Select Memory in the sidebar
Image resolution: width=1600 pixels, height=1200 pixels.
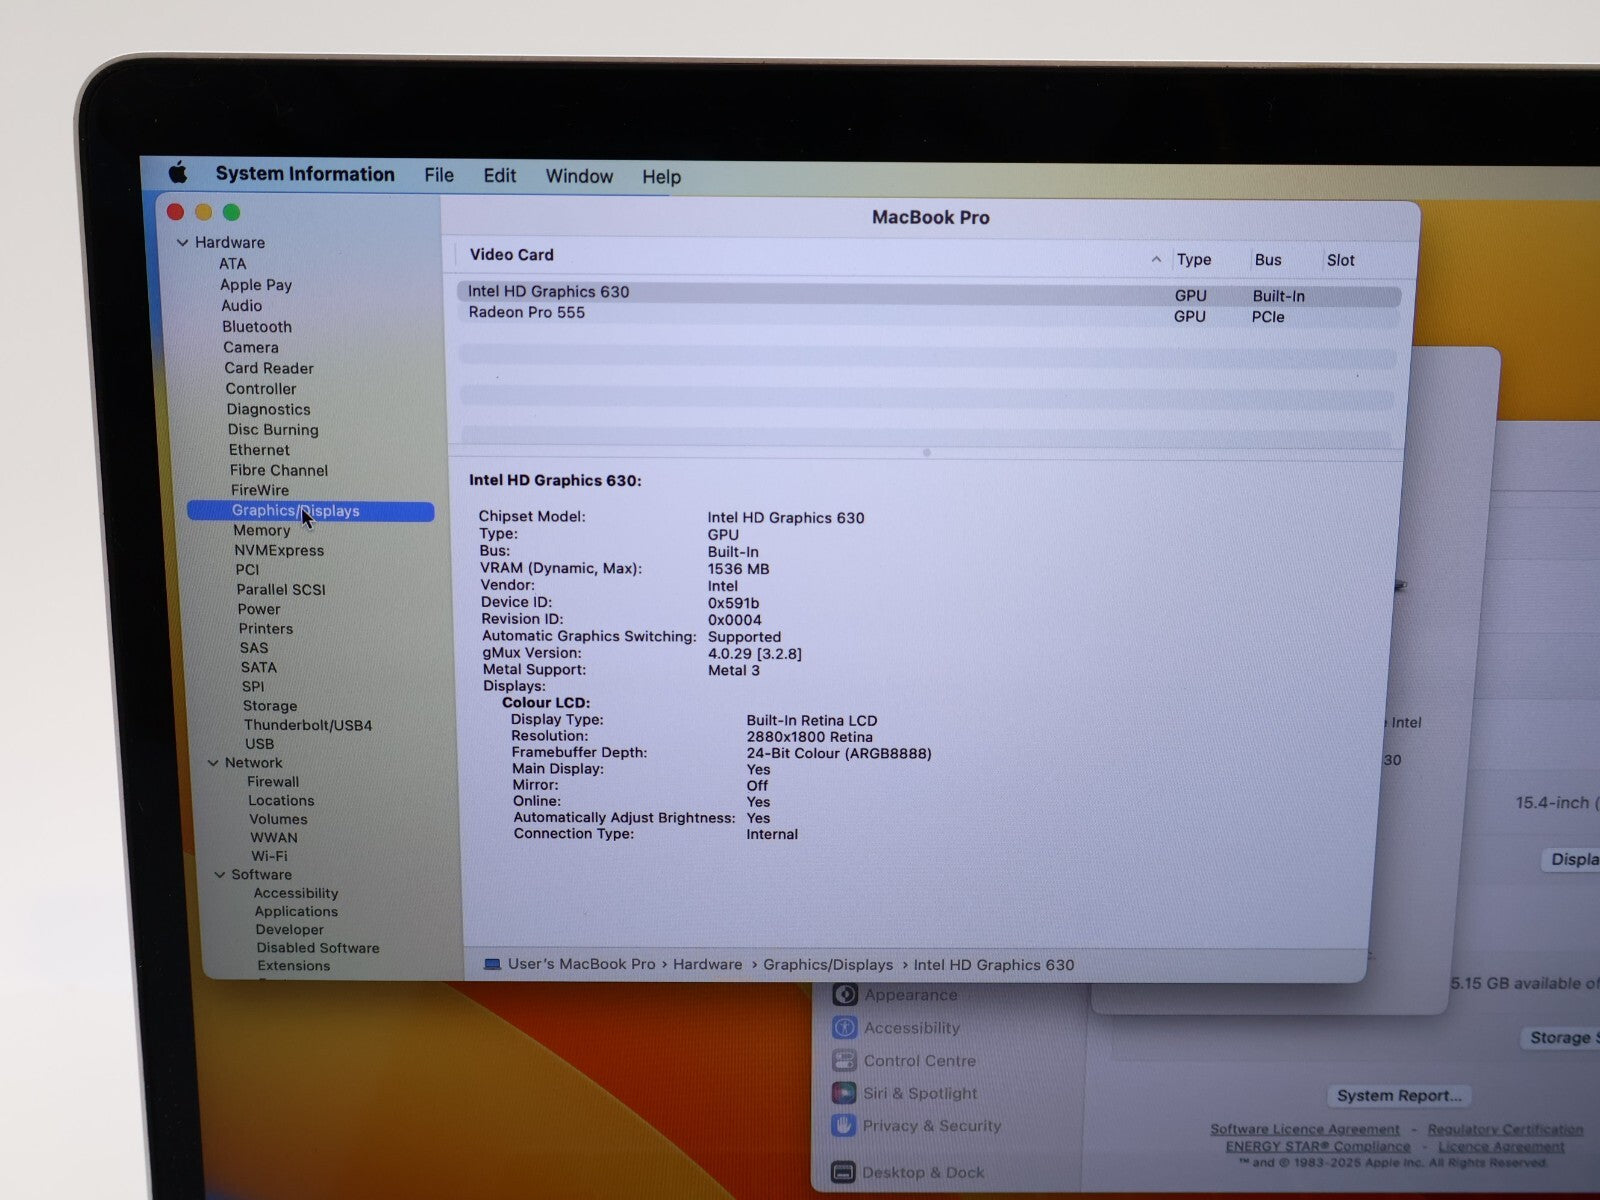262,531
